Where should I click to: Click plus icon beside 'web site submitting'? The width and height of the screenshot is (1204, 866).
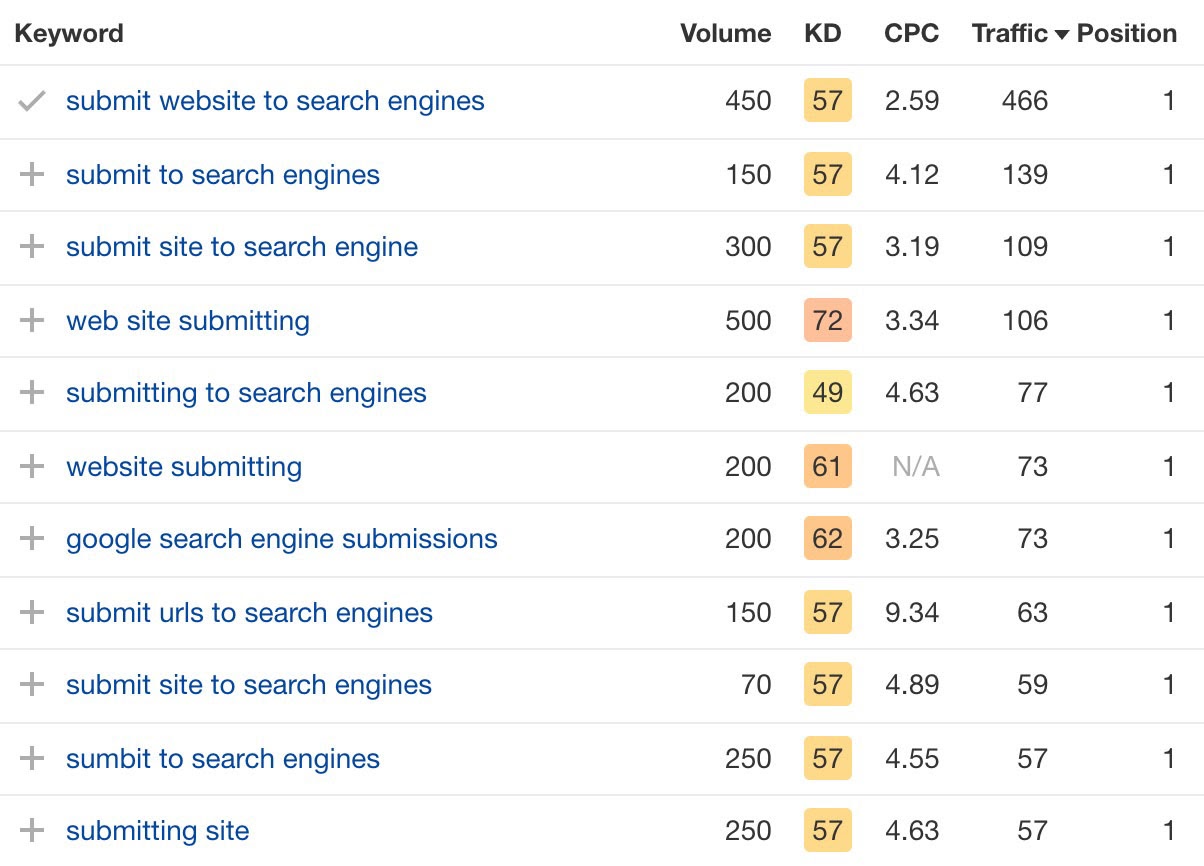click(x=32, y=321)
